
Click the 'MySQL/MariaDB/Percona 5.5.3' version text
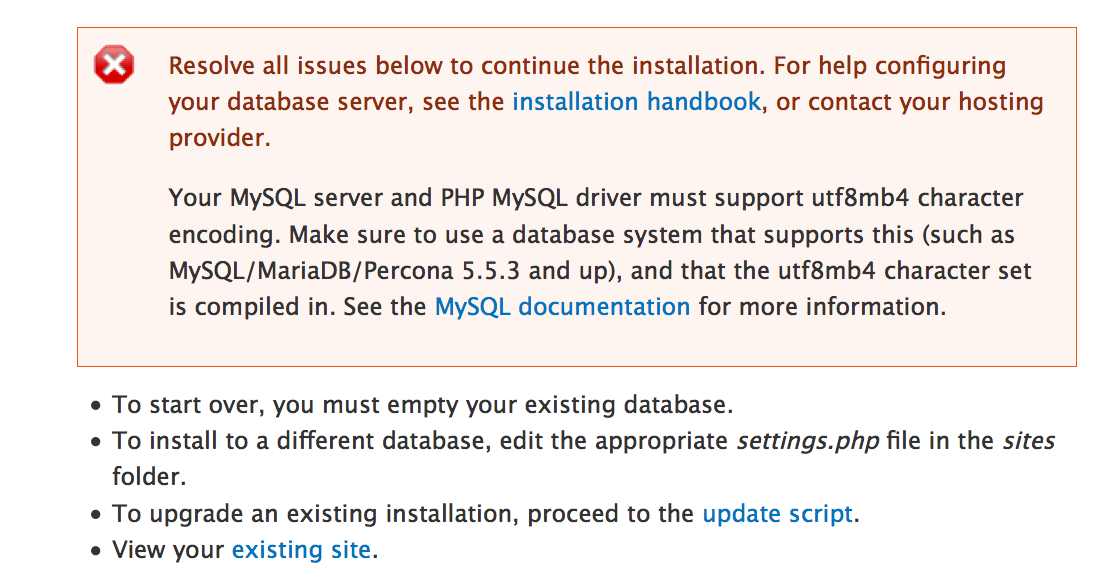344,271
